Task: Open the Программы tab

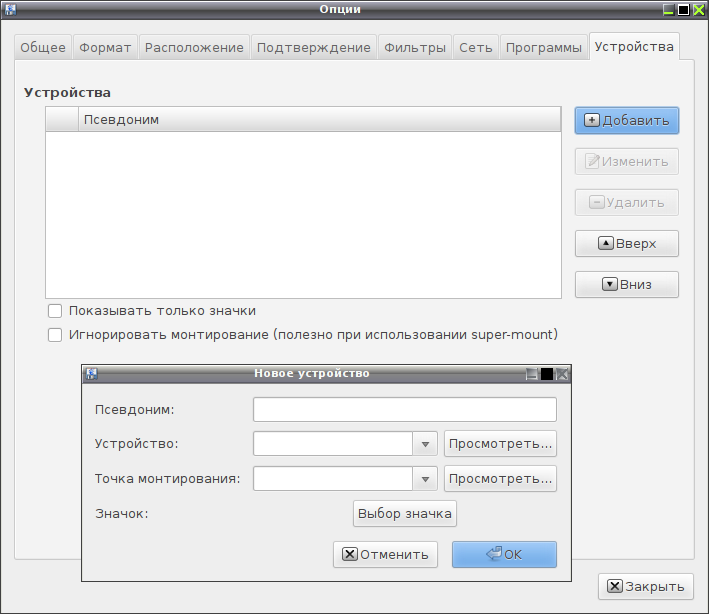Action: point(544,47)
